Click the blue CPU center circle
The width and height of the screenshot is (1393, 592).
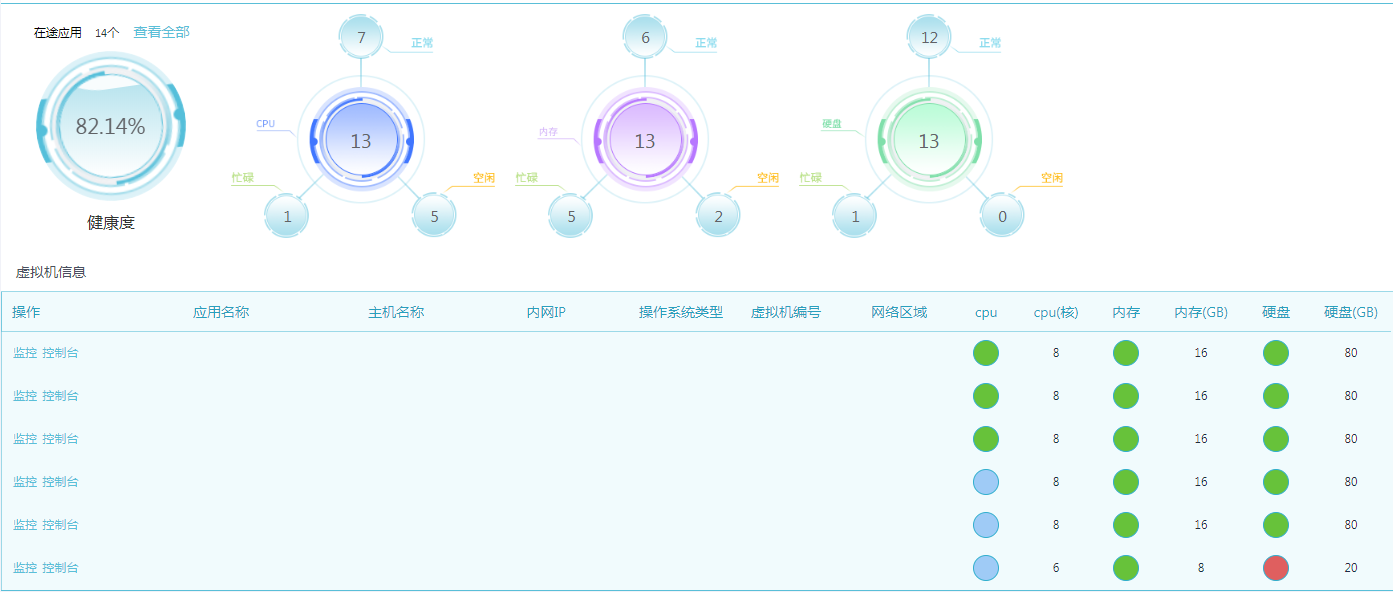coord(361,141)
